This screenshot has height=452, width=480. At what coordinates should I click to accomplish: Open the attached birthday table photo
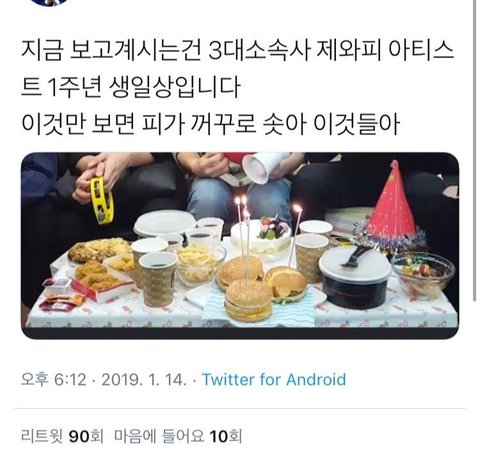[240, 245]
